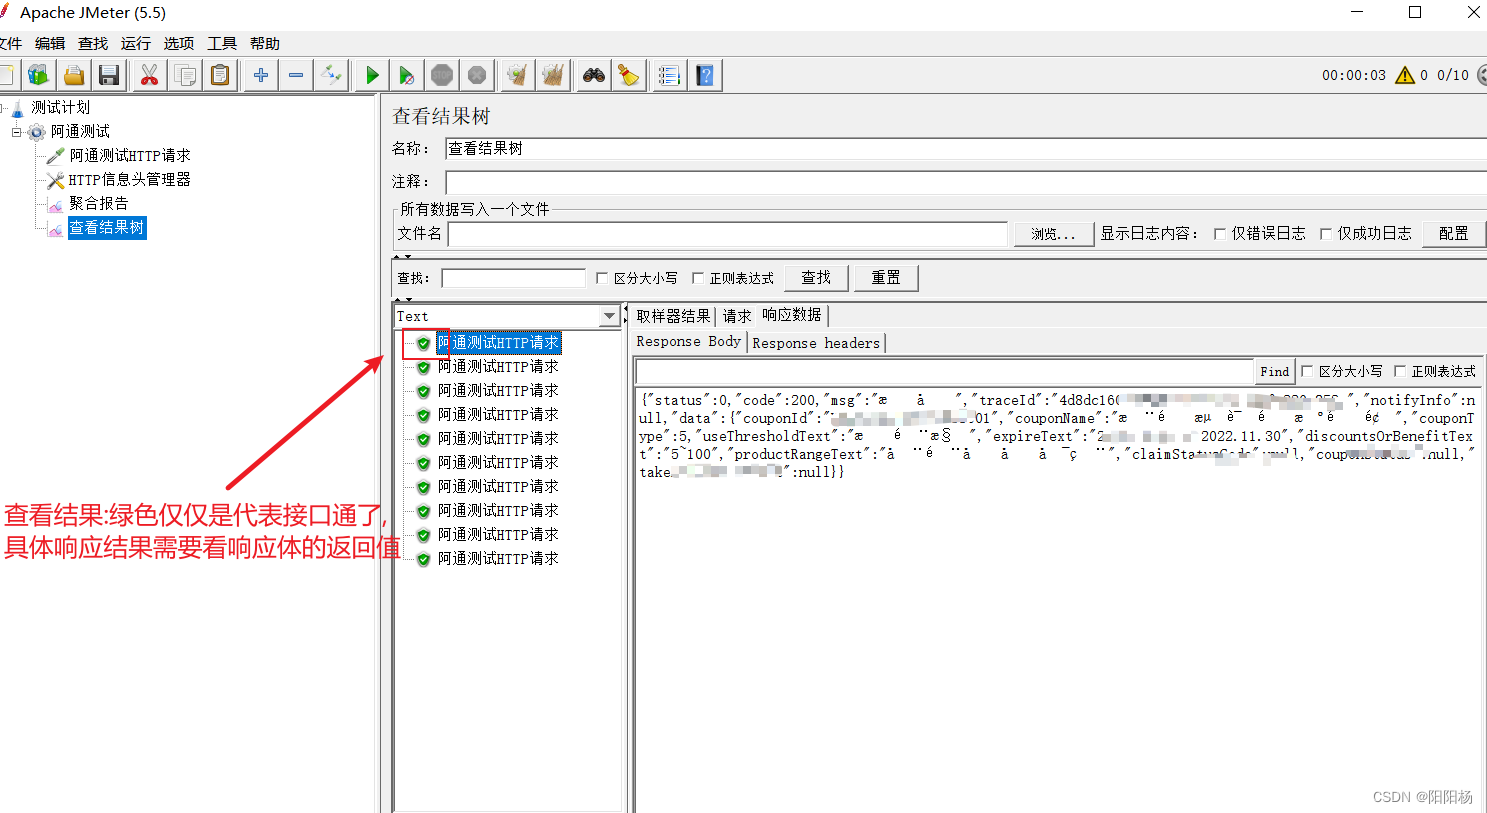Focus the text field beside Find button
This screenshot has width=1487, height=813.
(945, 371)
